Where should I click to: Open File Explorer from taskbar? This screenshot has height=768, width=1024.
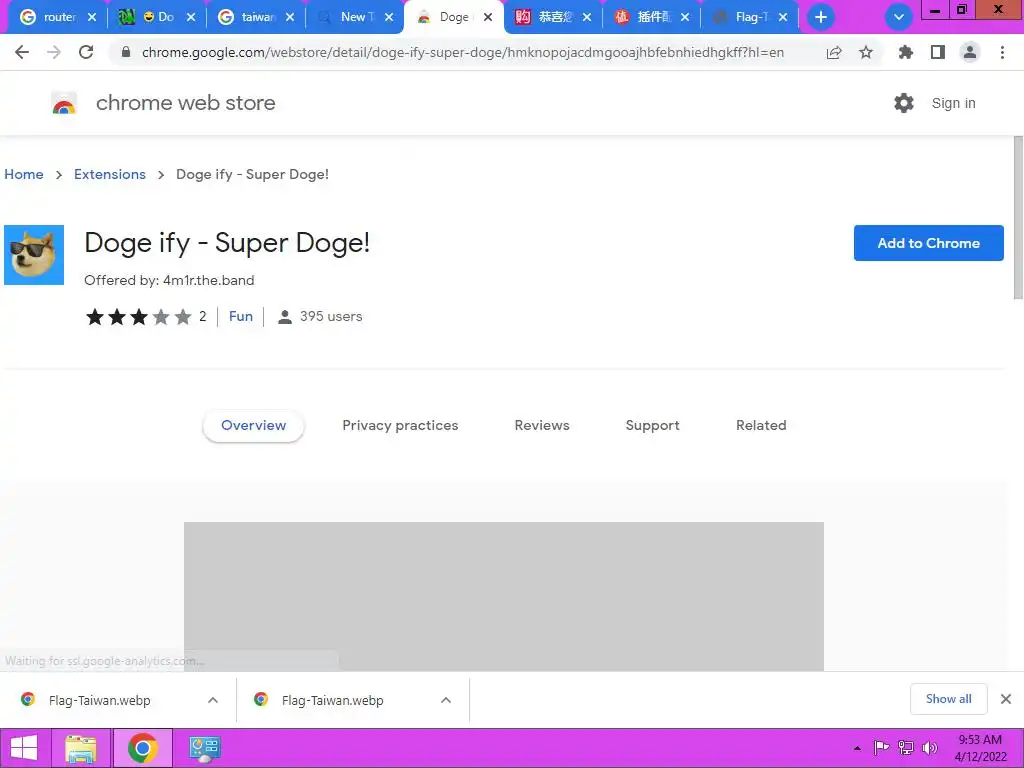(x=80, y=748)
